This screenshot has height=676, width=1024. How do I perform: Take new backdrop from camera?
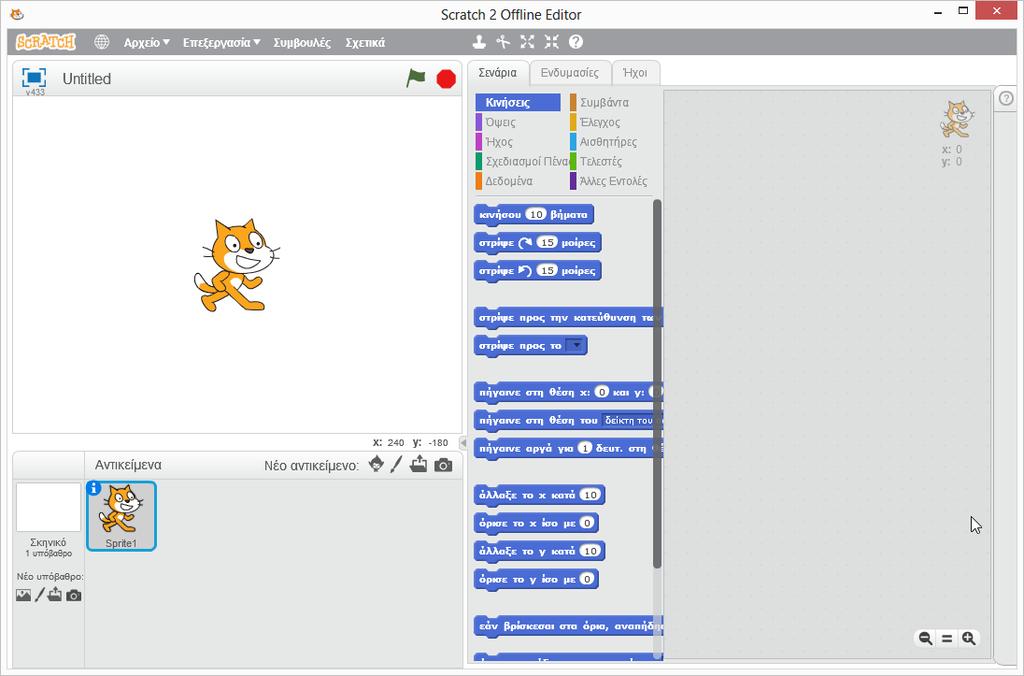[x=74, y=595]
